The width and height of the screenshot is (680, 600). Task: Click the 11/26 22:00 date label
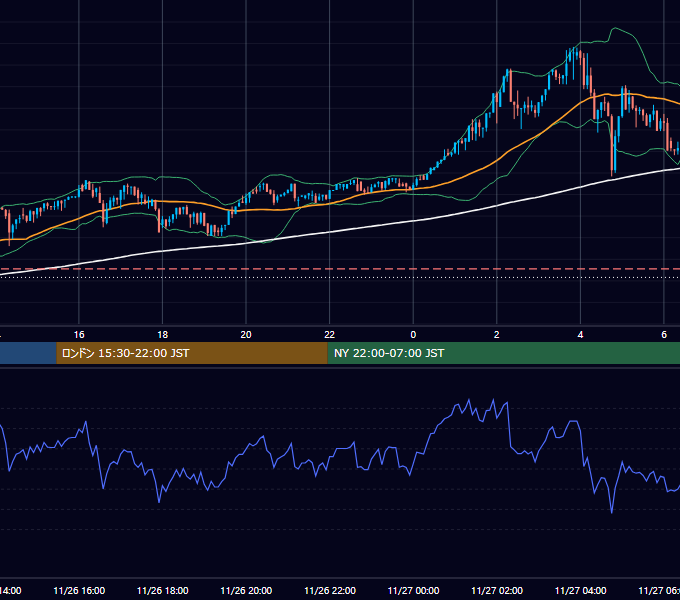[330, 590]
